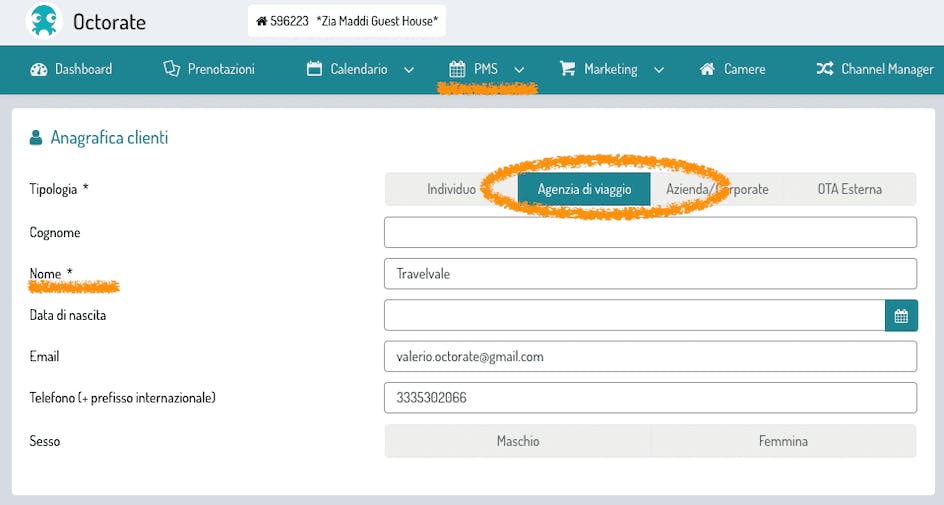
Task: Choose Maschio for Sesso
Action: point(518,441)
